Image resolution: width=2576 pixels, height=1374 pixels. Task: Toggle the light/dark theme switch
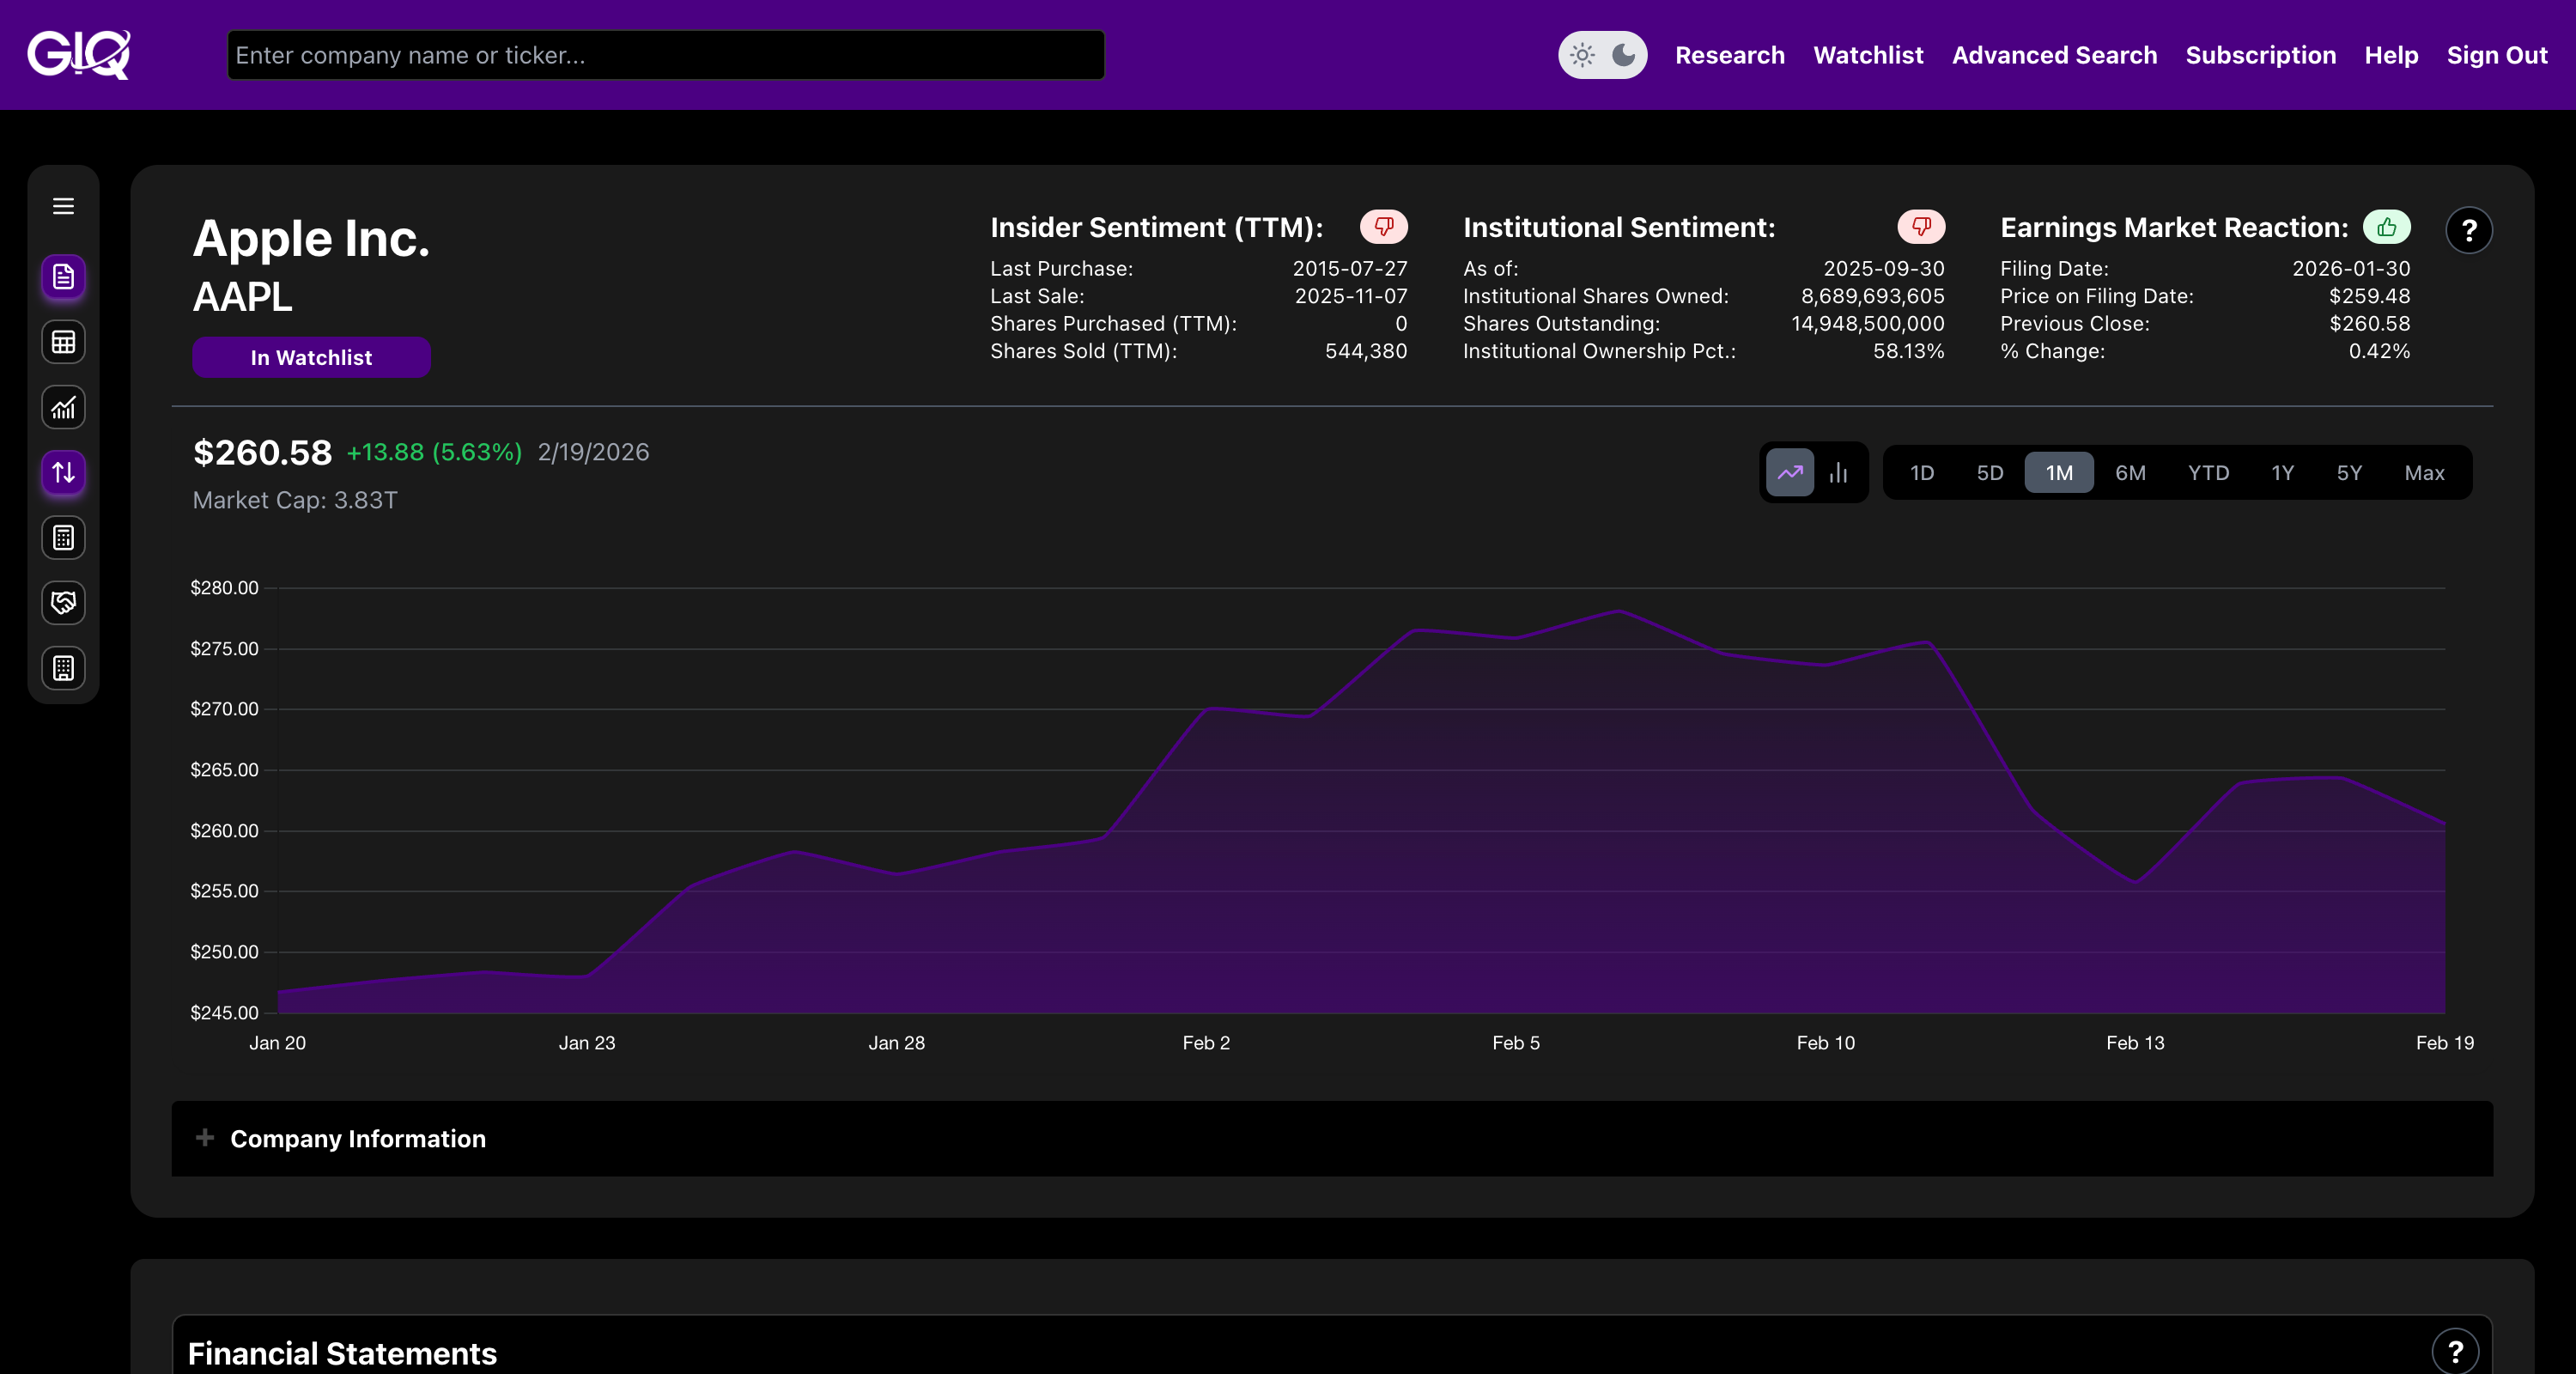pyautogui.click(x=1602, y=55)
